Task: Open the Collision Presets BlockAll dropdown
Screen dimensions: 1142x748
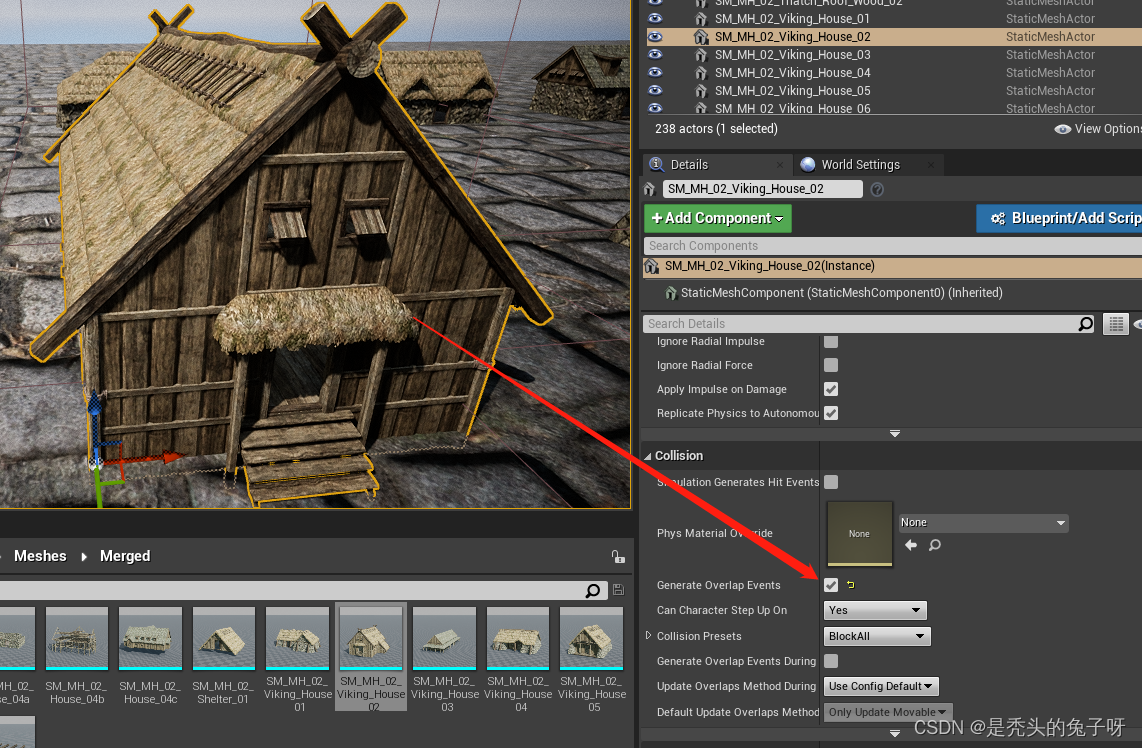Action: point(877,636)
